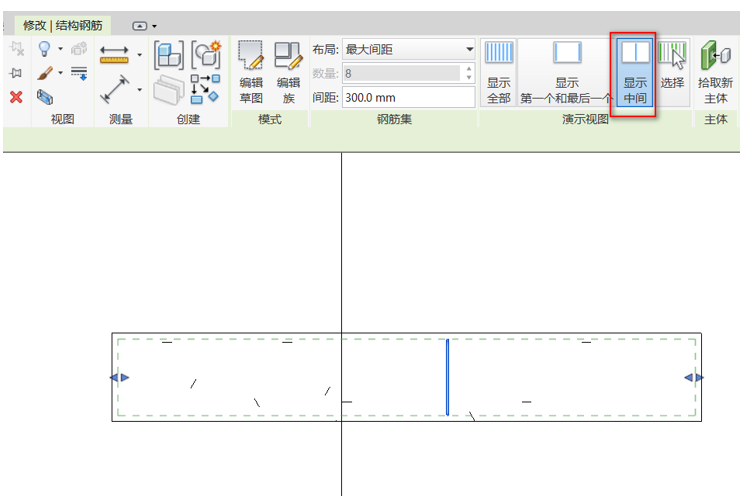Image resolution: width=747 pixels, height=496 pixels.
Task: Click 选择 select bars button
Action: (x=672, y=72)
